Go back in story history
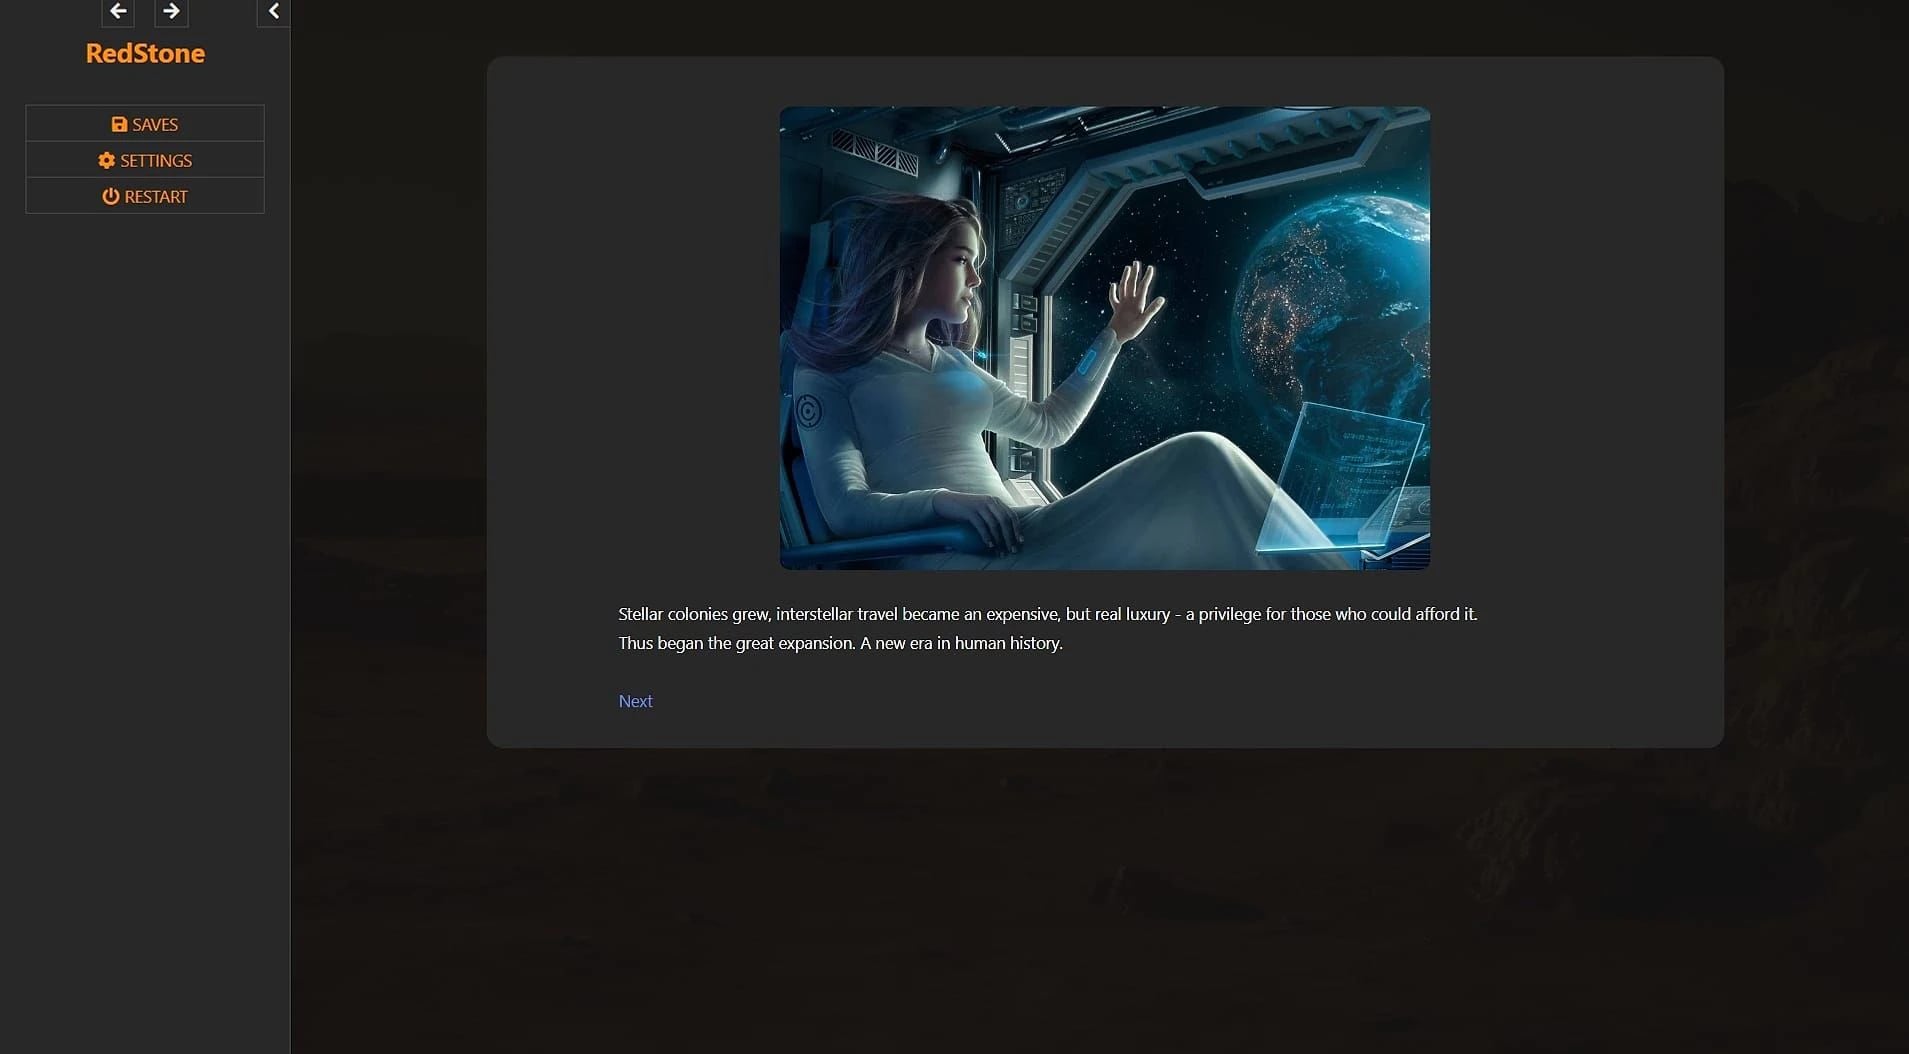Viewport: 1909px width, 1054px height. point(118,12)
